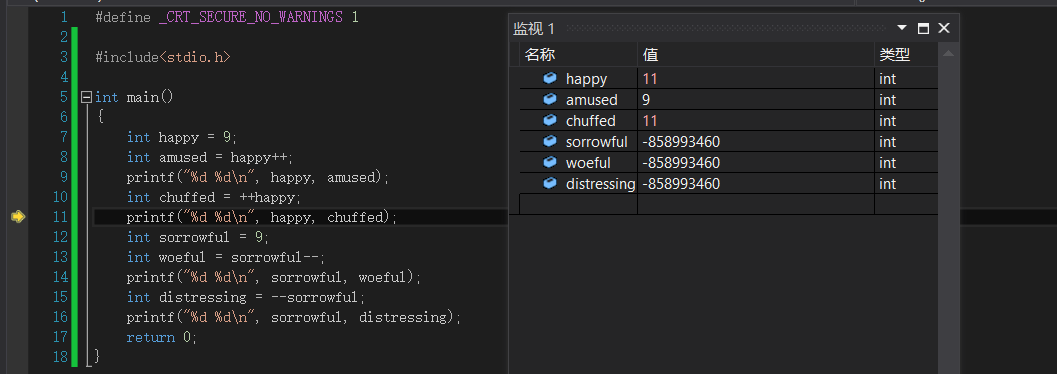Click line number 12 in the gutter

pyautogui.click(x=60, y=237)
